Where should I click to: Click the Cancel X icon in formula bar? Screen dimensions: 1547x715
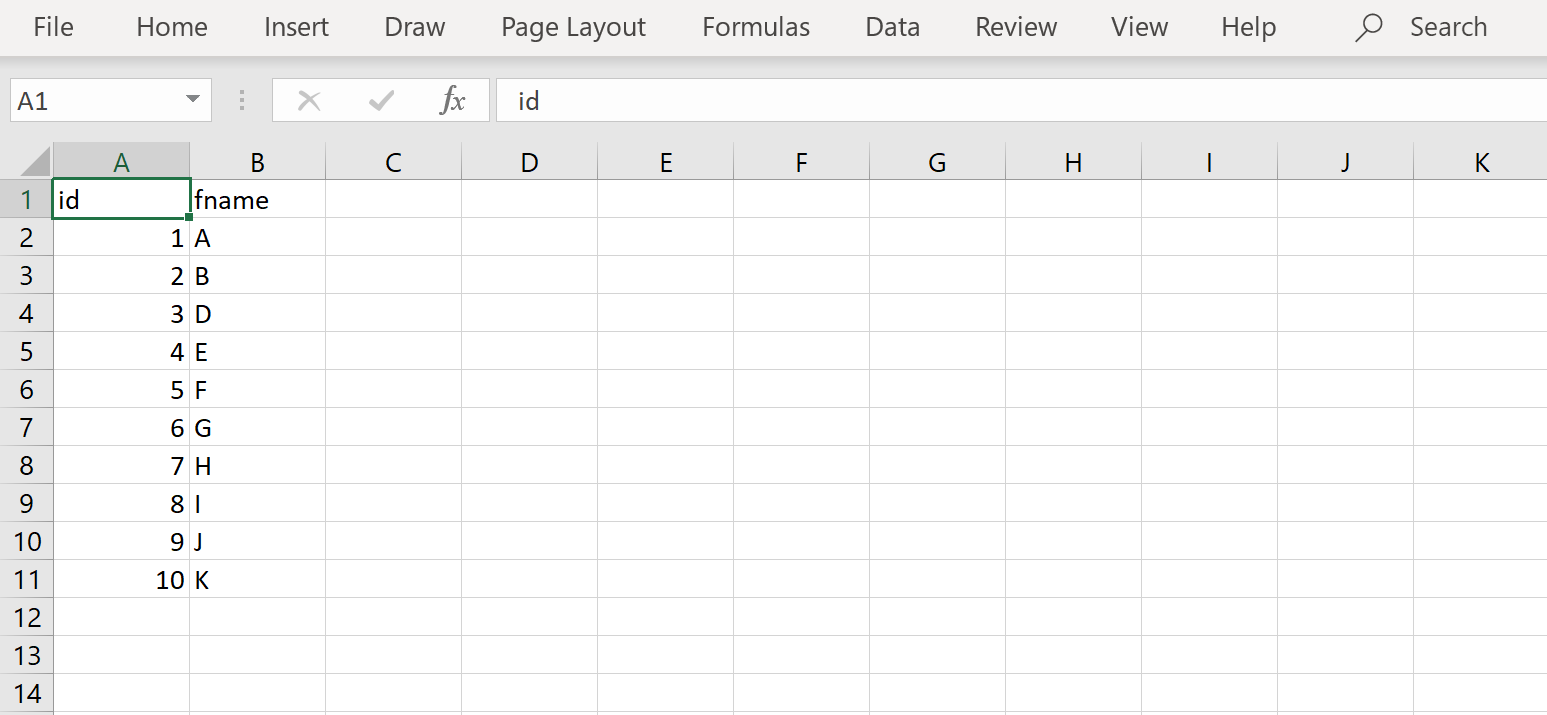pos(309,100)
